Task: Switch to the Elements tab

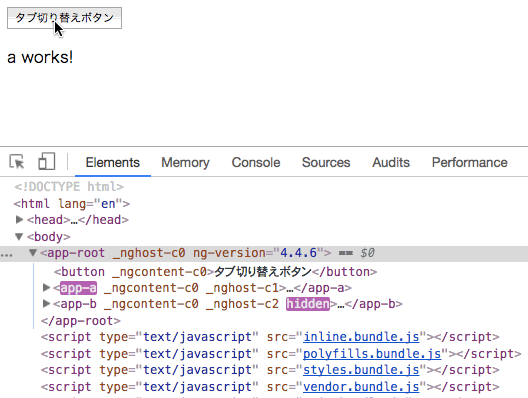Action: [112, 163]
